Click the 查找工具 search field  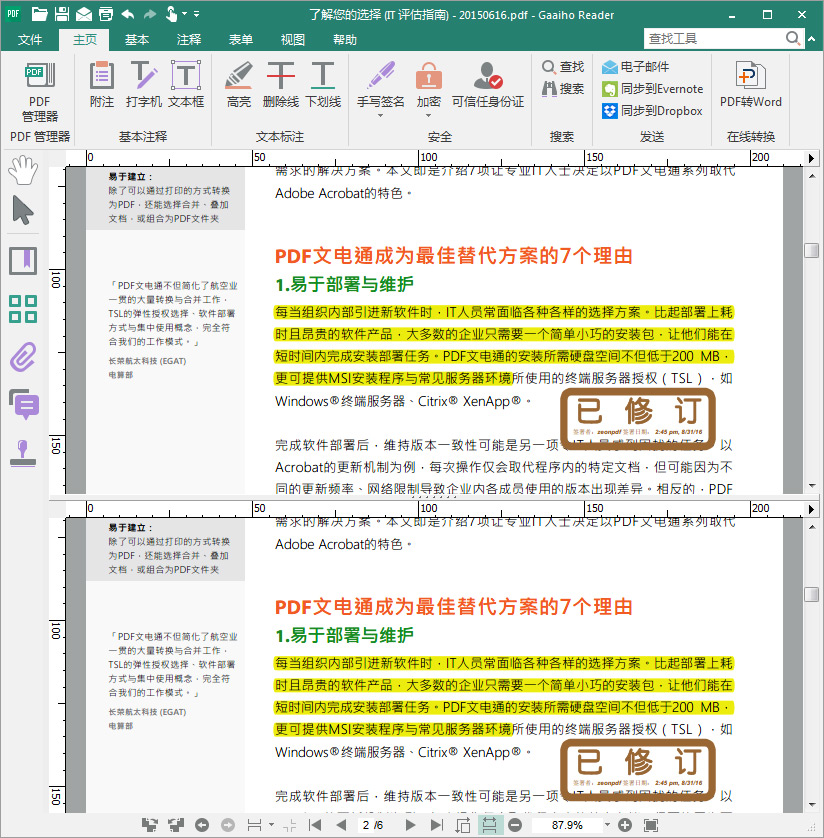[x=713, y=38]
